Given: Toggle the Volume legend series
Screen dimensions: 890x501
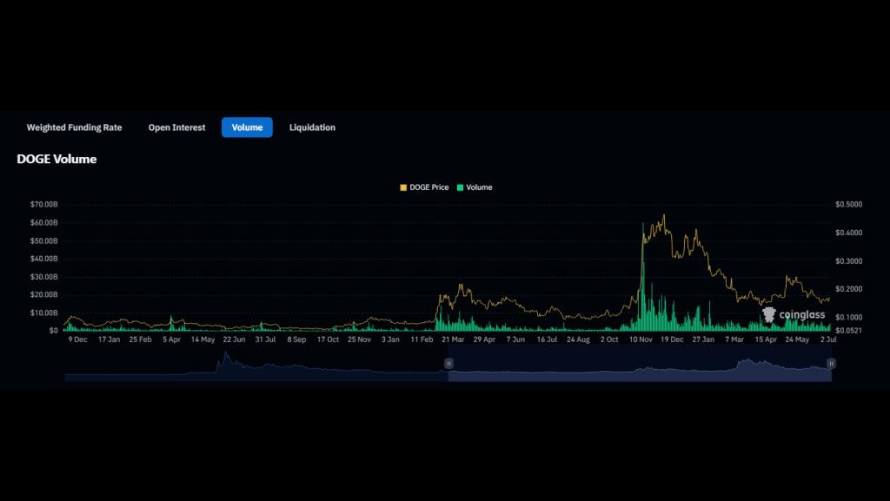Looking at the screenshot, I should (475, 187).
